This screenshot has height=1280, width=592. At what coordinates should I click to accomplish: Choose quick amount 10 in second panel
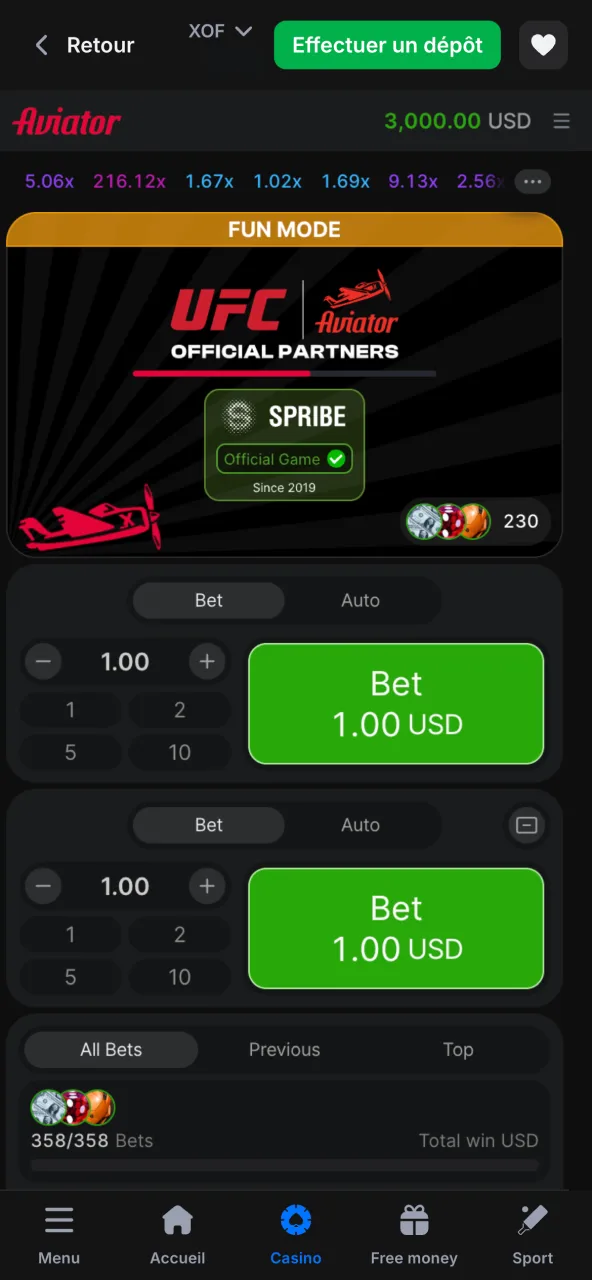(180, 976)
